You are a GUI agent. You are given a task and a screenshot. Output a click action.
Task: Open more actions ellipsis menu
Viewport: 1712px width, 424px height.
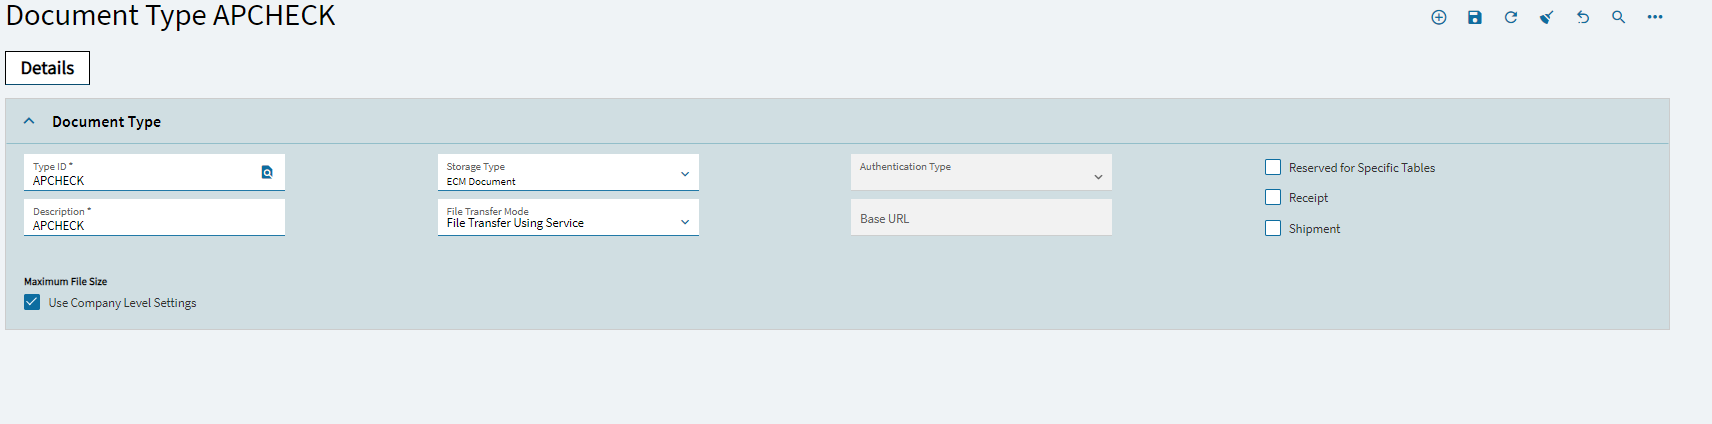1655,17
